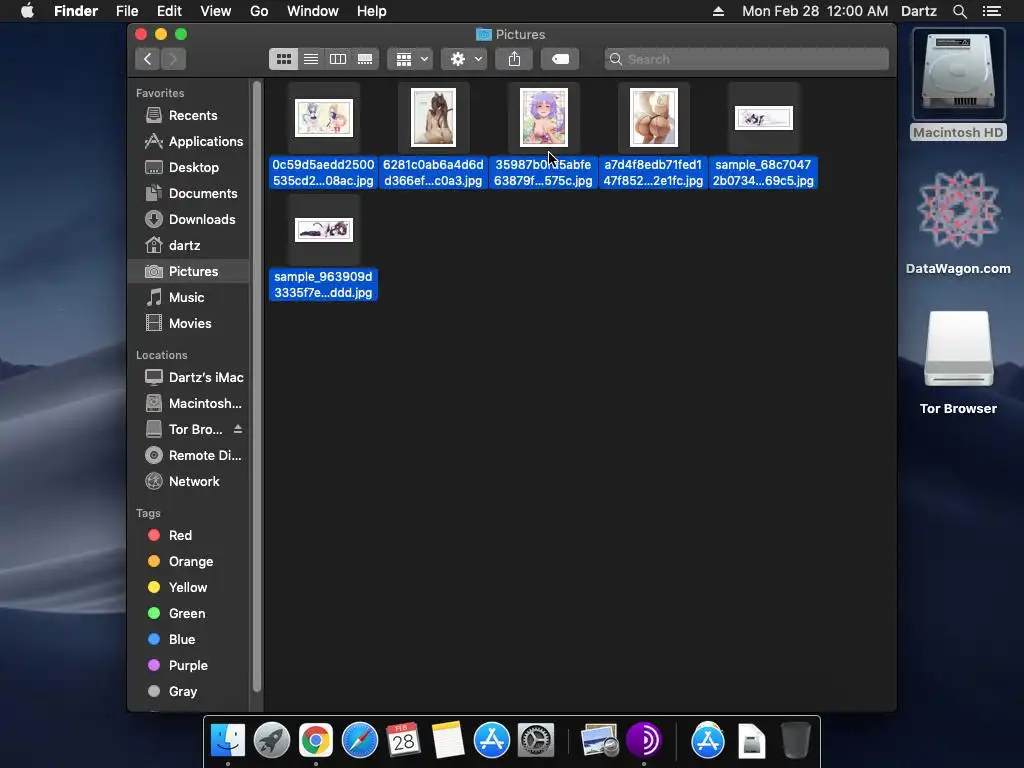
Task: Switch Finder to column view
Action: pos(338,59)
